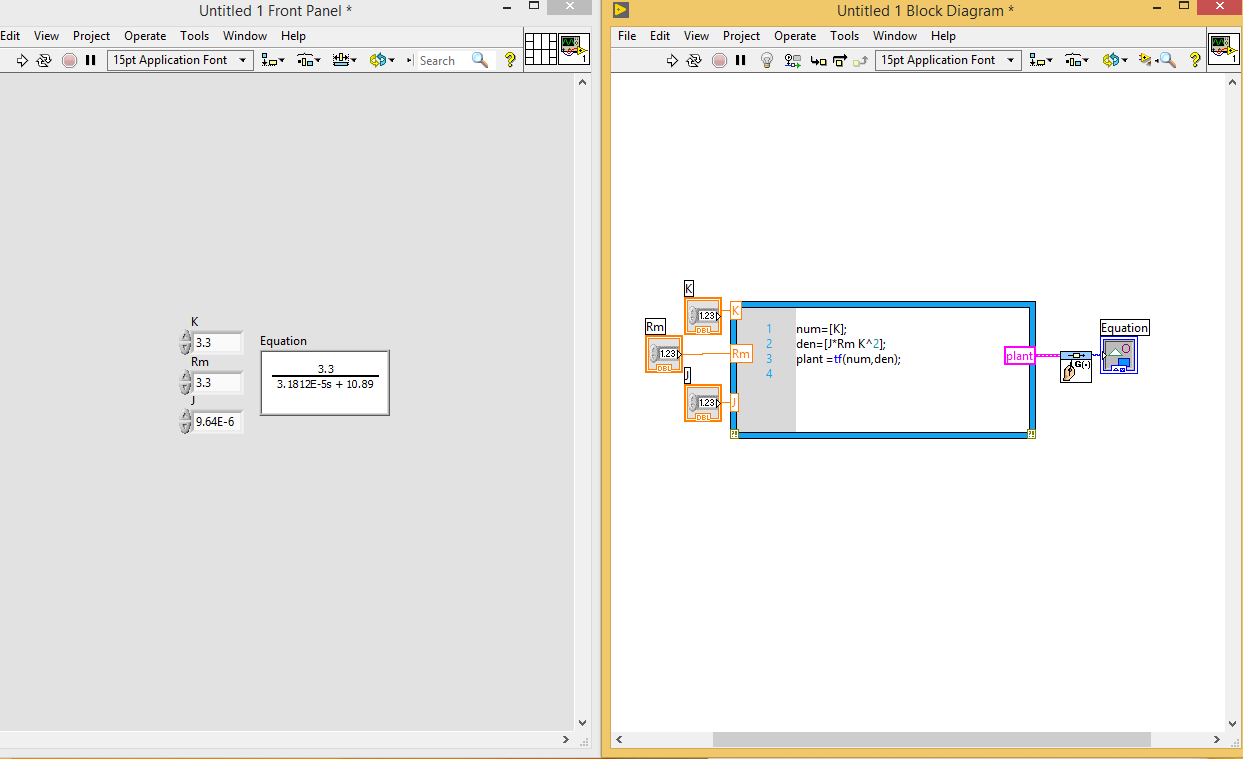Click the Abort Execution stop icon on Block Diagram
The height and width of the screenshot is (759, 1243).
click(719, 60)
